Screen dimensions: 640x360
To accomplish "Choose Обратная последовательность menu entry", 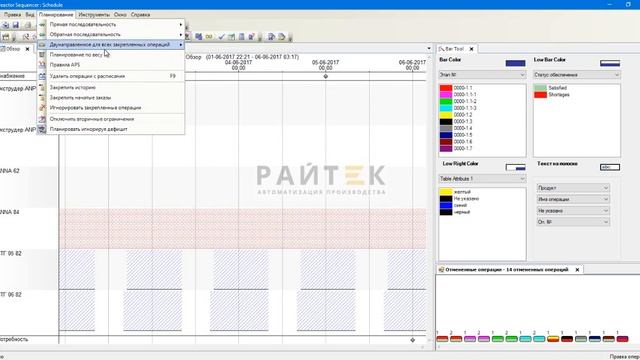I will (111, 35).
